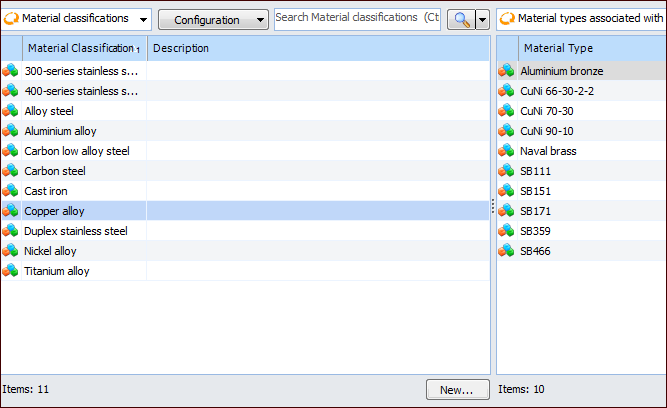Select the Carbon low alloy steel classification
Image resolution: width=667 pixels, height=408 pixels.
pyautogui.click(x=77, y=151)
